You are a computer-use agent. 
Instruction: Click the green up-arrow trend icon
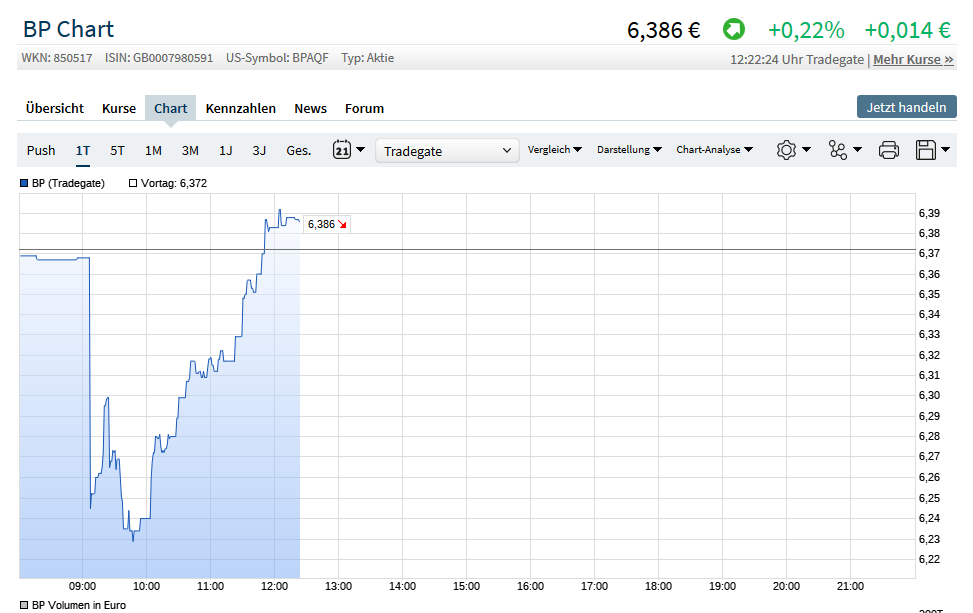tap(733, 29)
